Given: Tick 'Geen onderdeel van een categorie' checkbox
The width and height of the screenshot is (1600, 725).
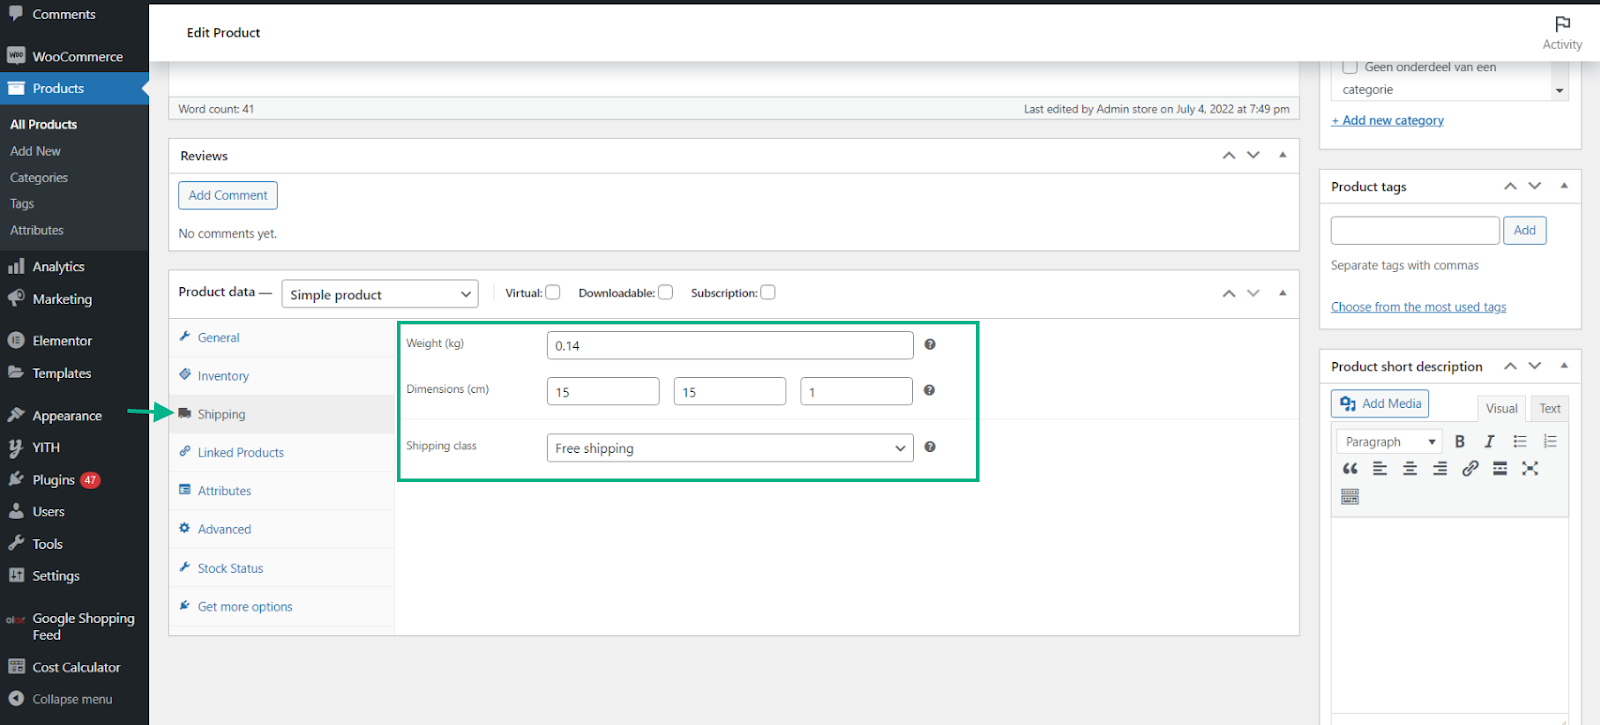Looking at the screenshot, I should click(x=1350, y=67).
